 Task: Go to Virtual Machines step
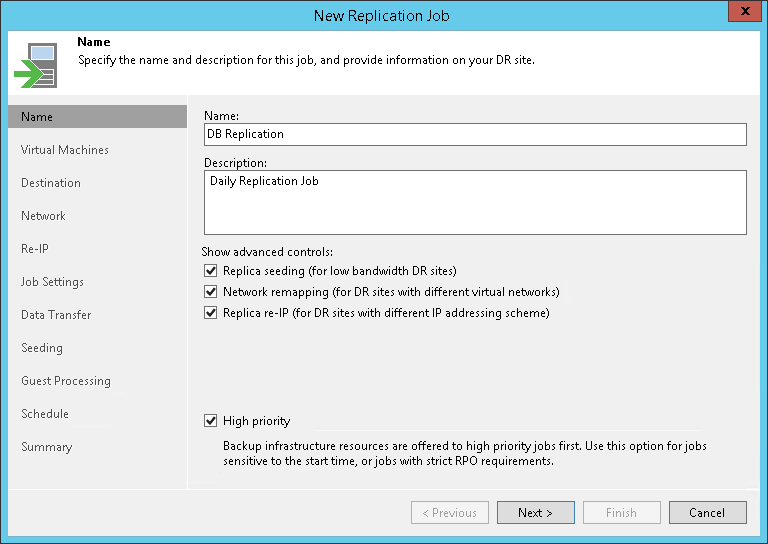click(x=65, y=150)
